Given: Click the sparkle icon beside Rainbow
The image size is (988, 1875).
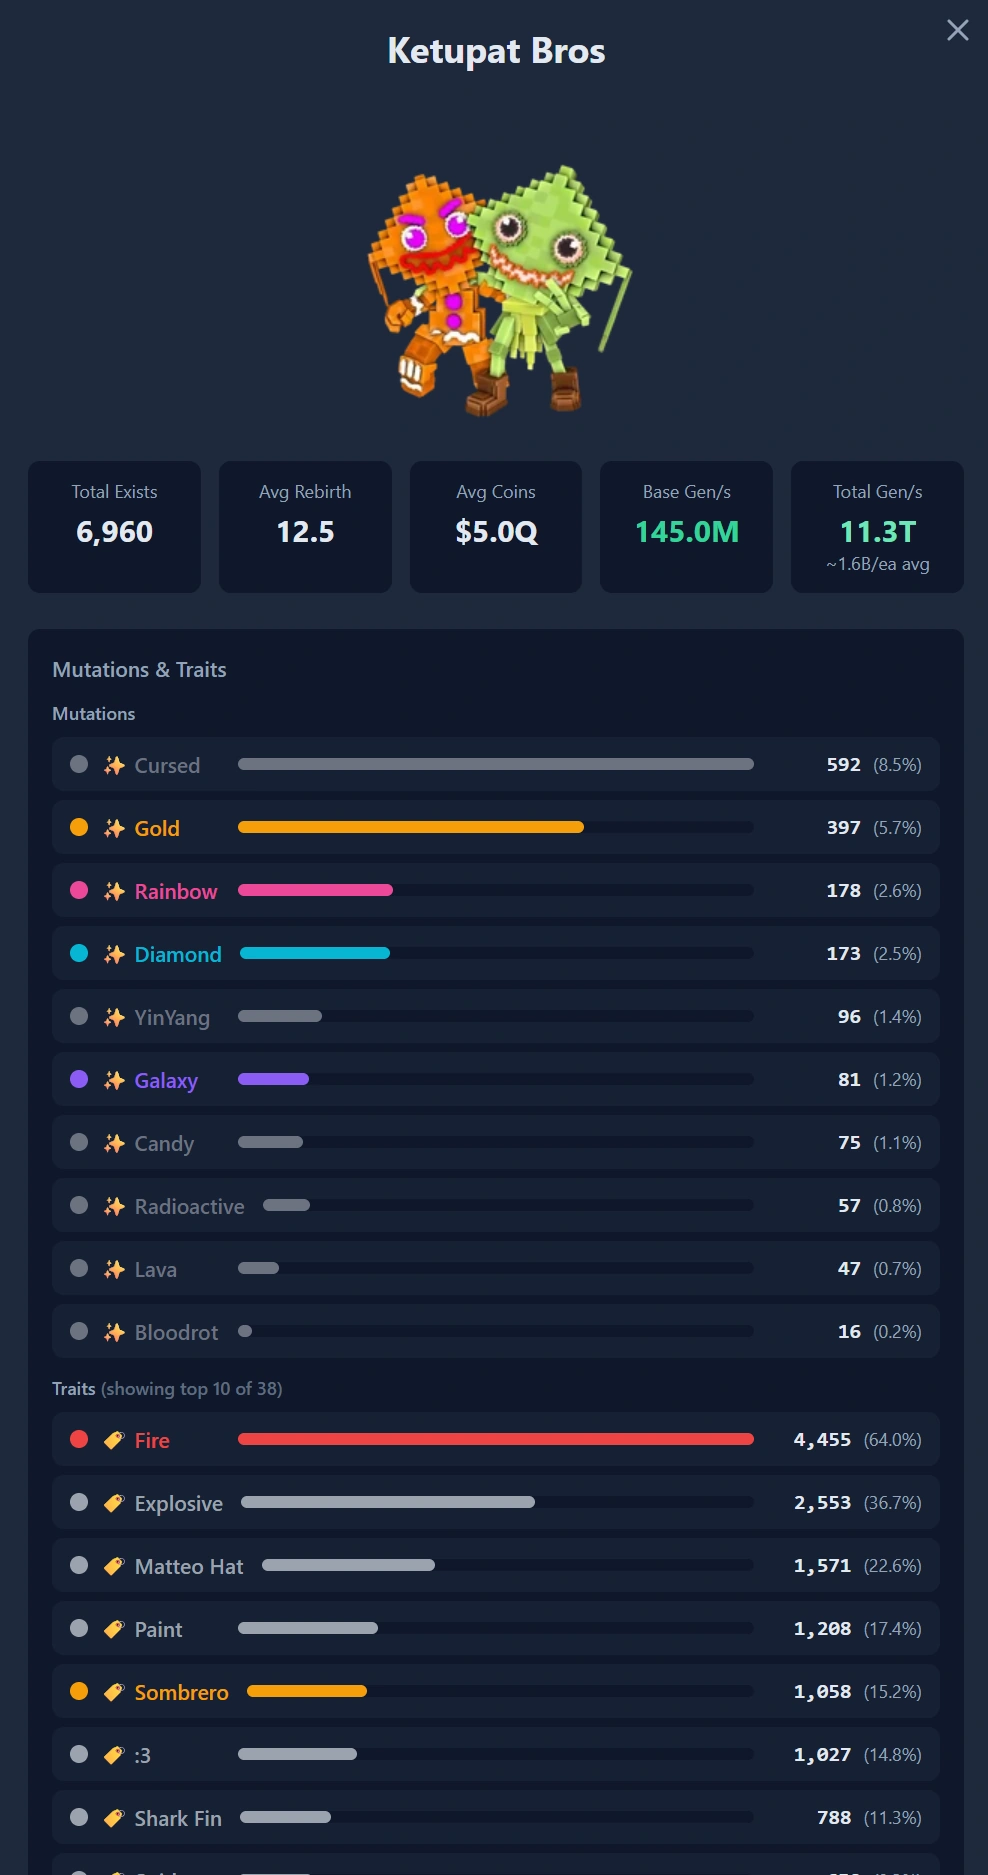Looking at the screenshot, I should (x=114, y=891).
